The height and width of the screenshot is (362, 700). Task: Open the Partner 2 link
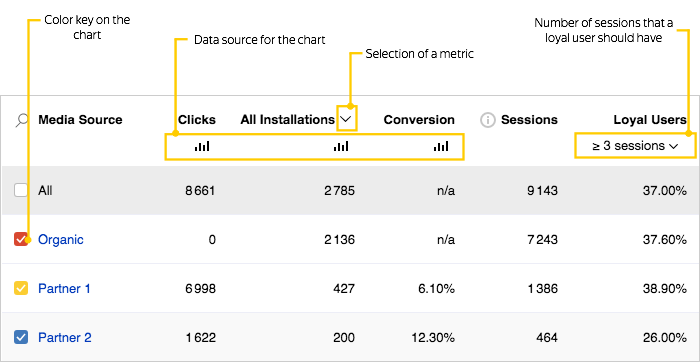click(65, 337)
